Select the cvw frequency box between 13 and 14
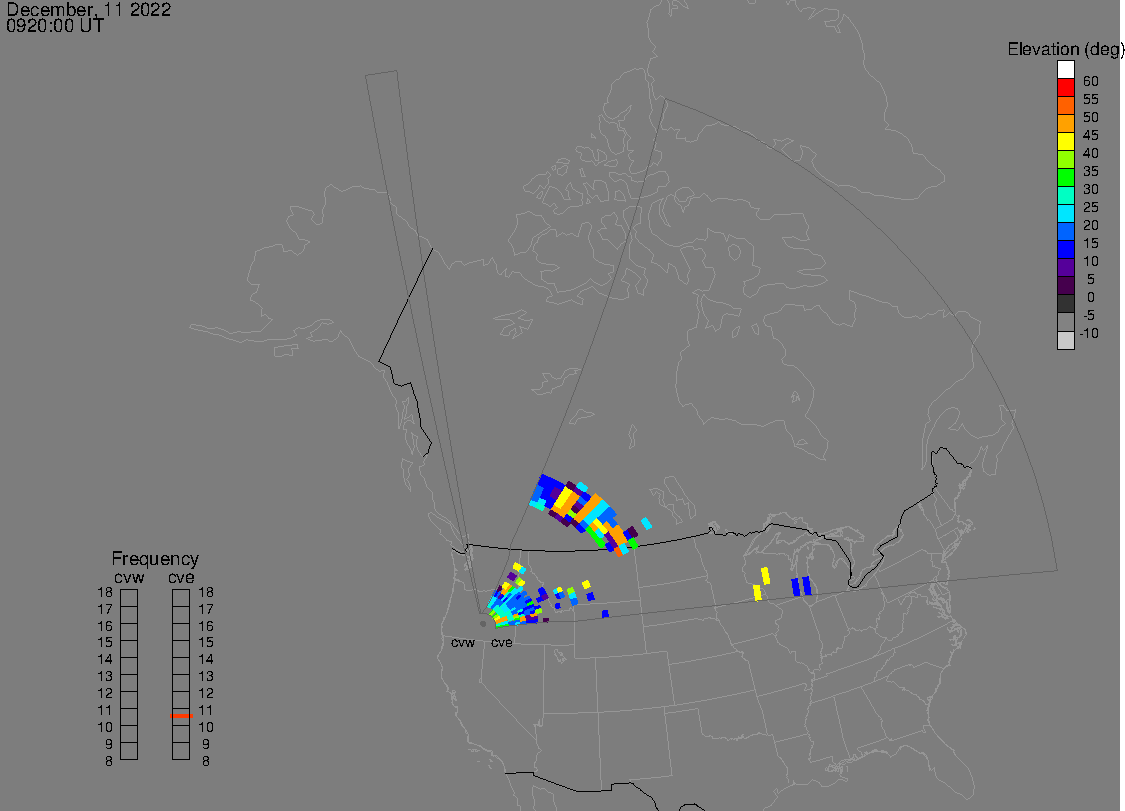Viewport: 1125px width, 811px height. click(x=129, y=667)
